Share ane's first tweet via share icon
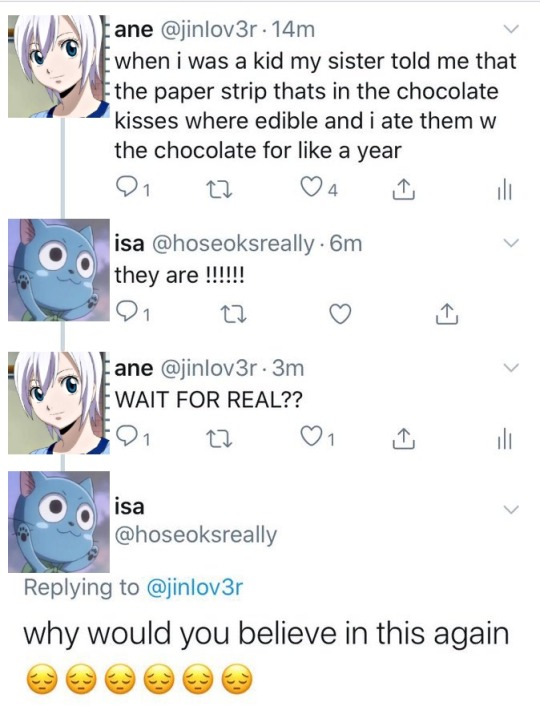Screen dimensions: 540x714 click(x=404, y=189)
